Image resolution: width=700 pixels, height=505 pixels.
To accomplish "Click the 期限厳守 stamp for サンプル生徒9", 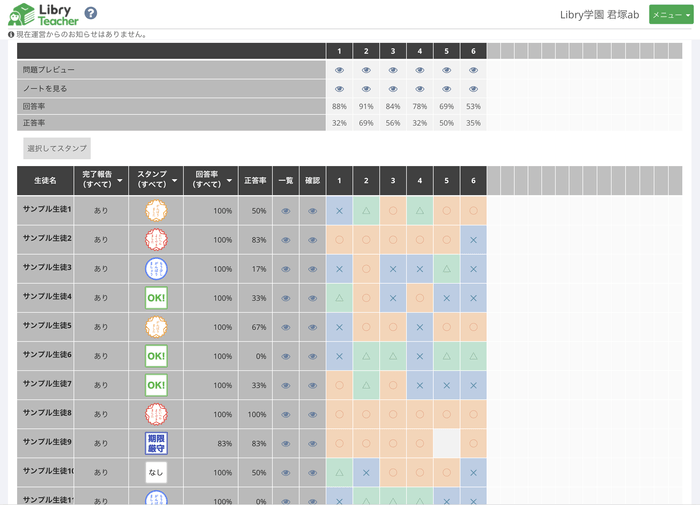I will point(156,443).
